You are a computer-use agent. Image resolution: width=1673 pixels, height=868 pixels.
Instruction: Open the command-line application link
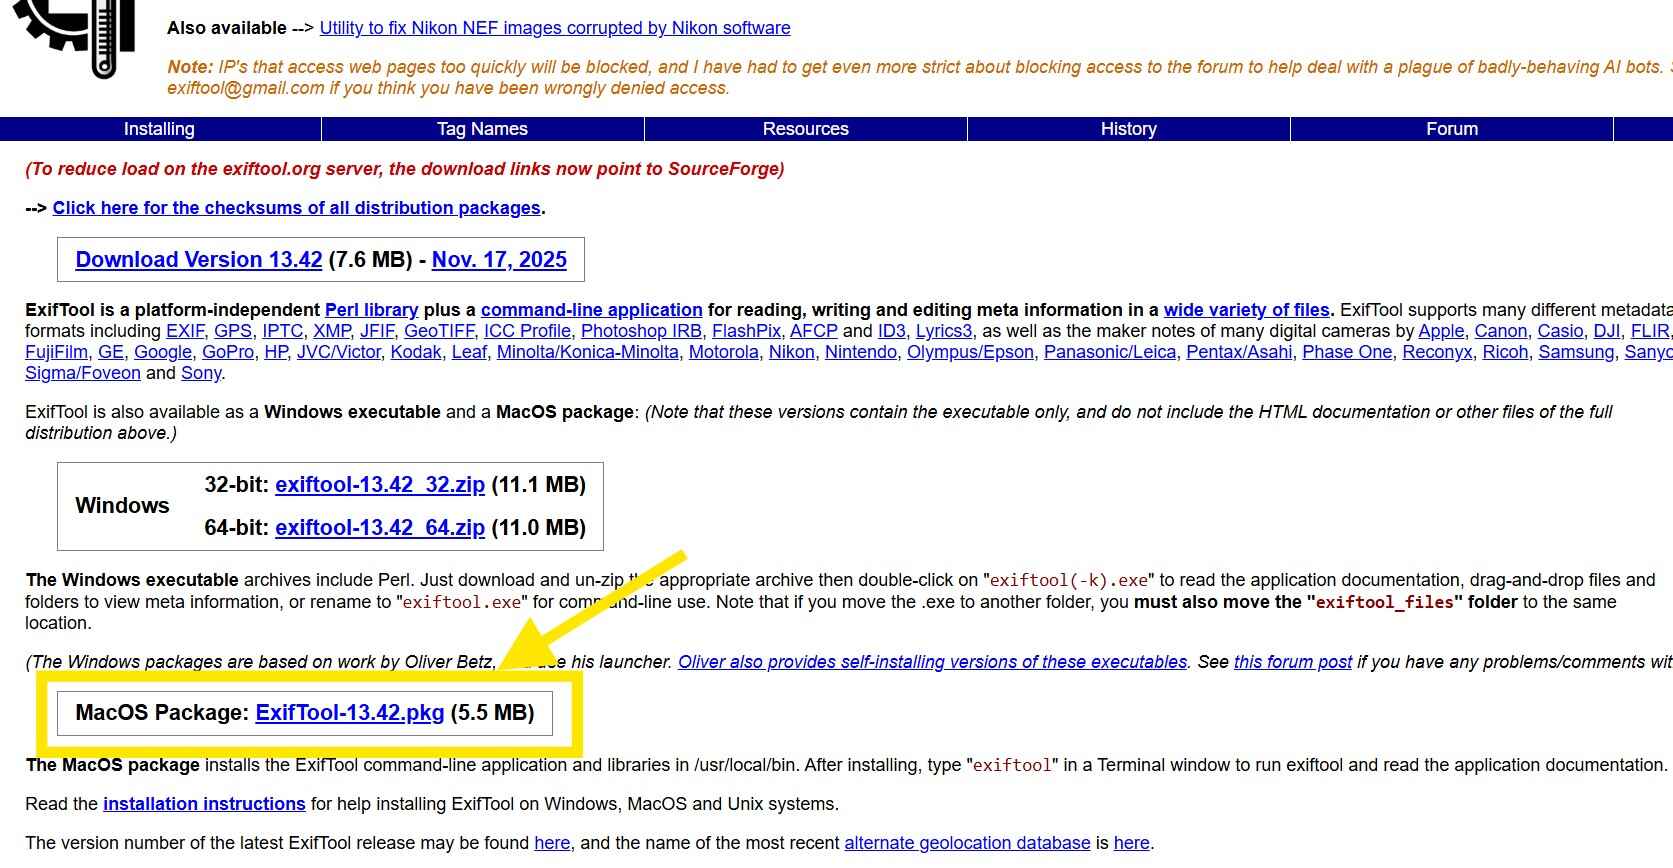[x=591, y=310]
